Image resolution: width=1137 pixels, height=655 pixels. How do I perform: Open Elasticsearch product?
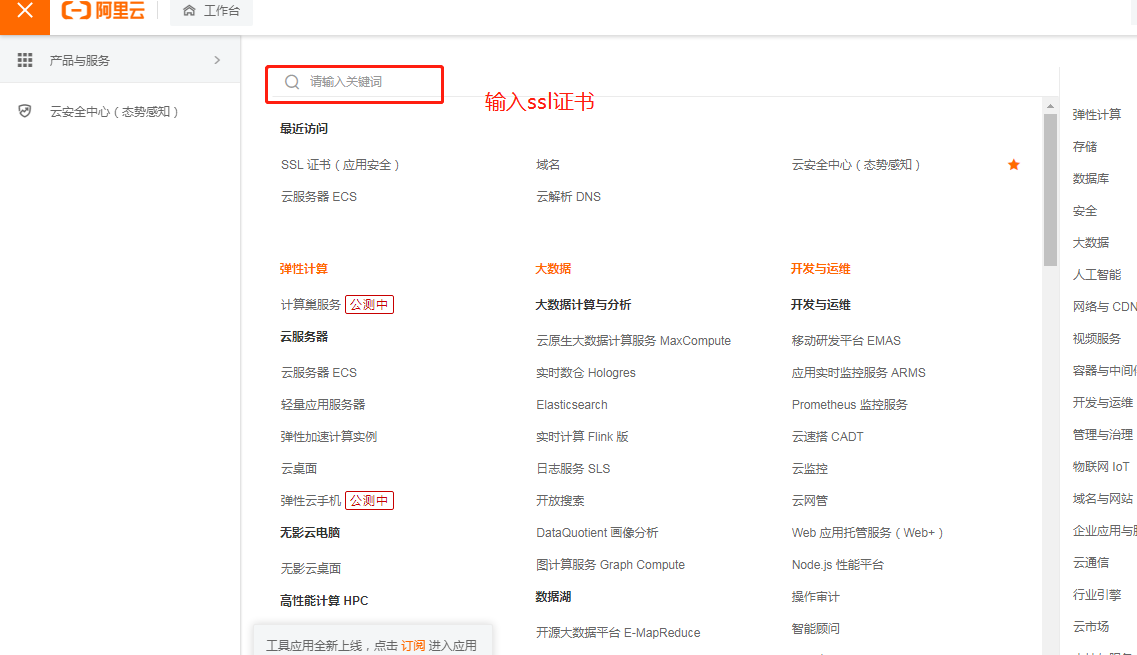[572, 405]
